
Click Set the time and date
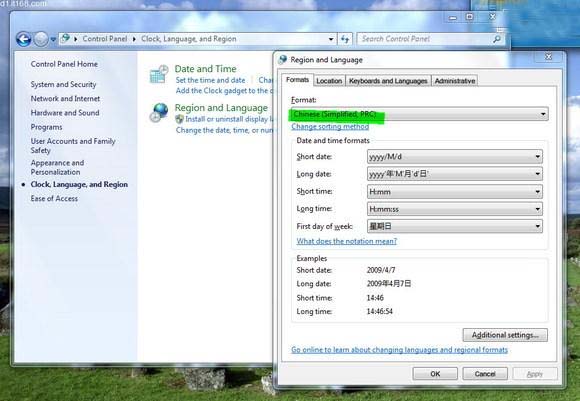pos(210,80)
